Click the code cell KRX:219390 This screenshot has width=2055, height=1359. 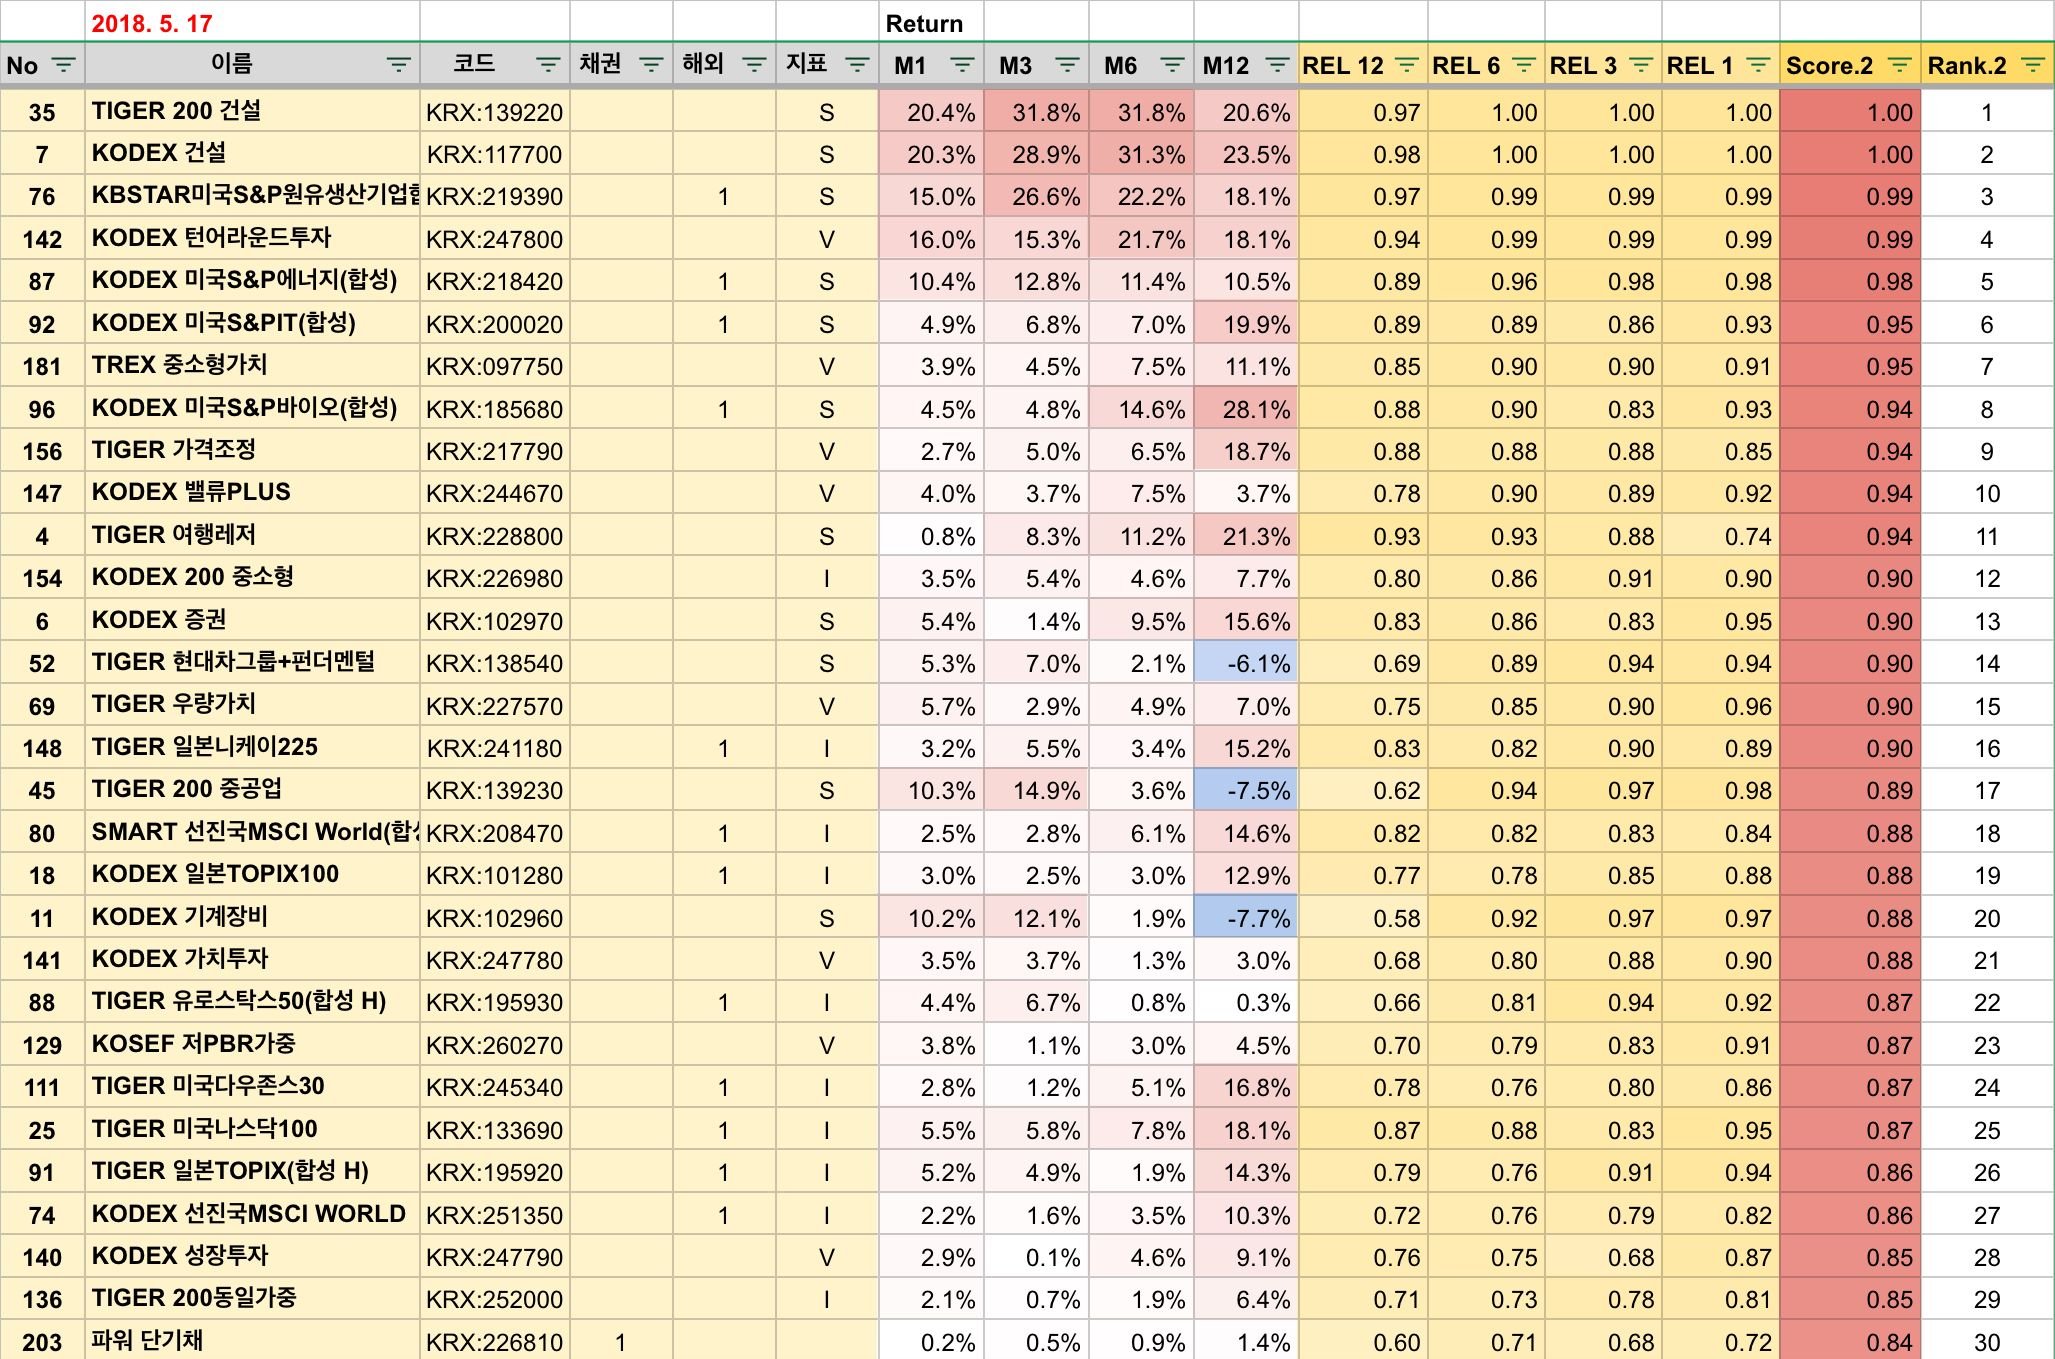pyautogui.click(x=495, y=197)
